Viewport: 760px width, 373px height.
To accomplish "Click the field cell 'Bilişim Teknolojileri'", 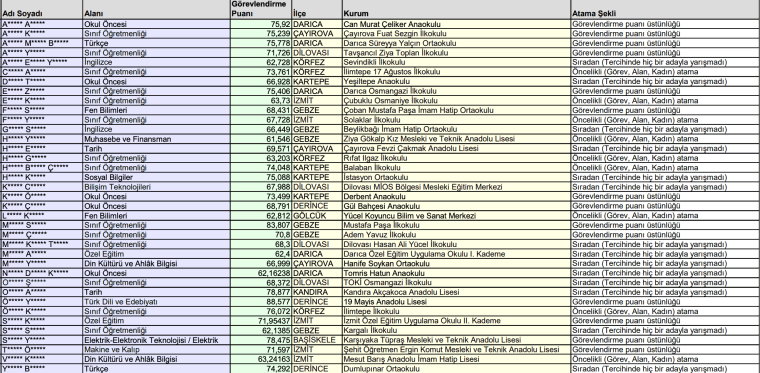I will click(x=157, y=187).
